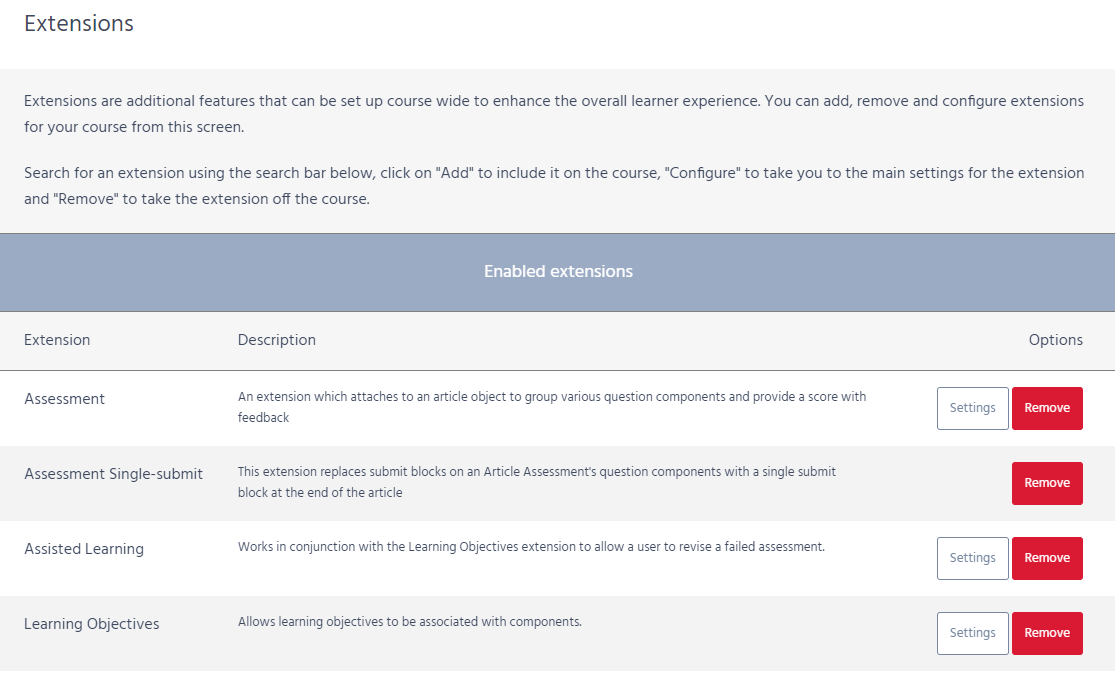Click the Description column header
1115x673 pixels.
tap(277, 340)
